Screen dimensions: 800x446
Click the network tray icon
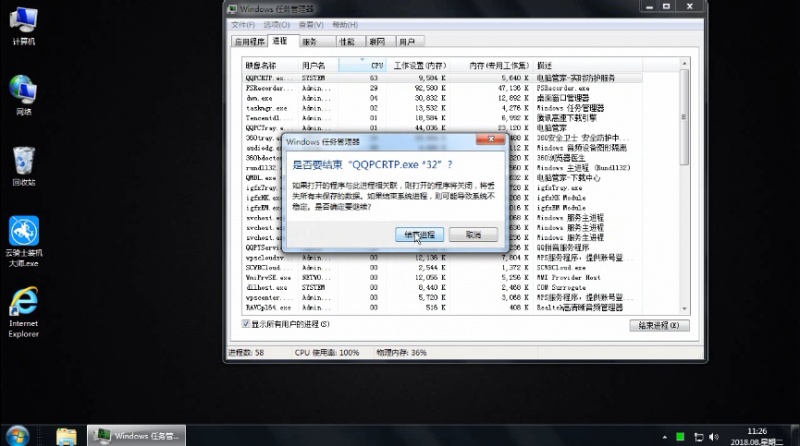point(698,437)
